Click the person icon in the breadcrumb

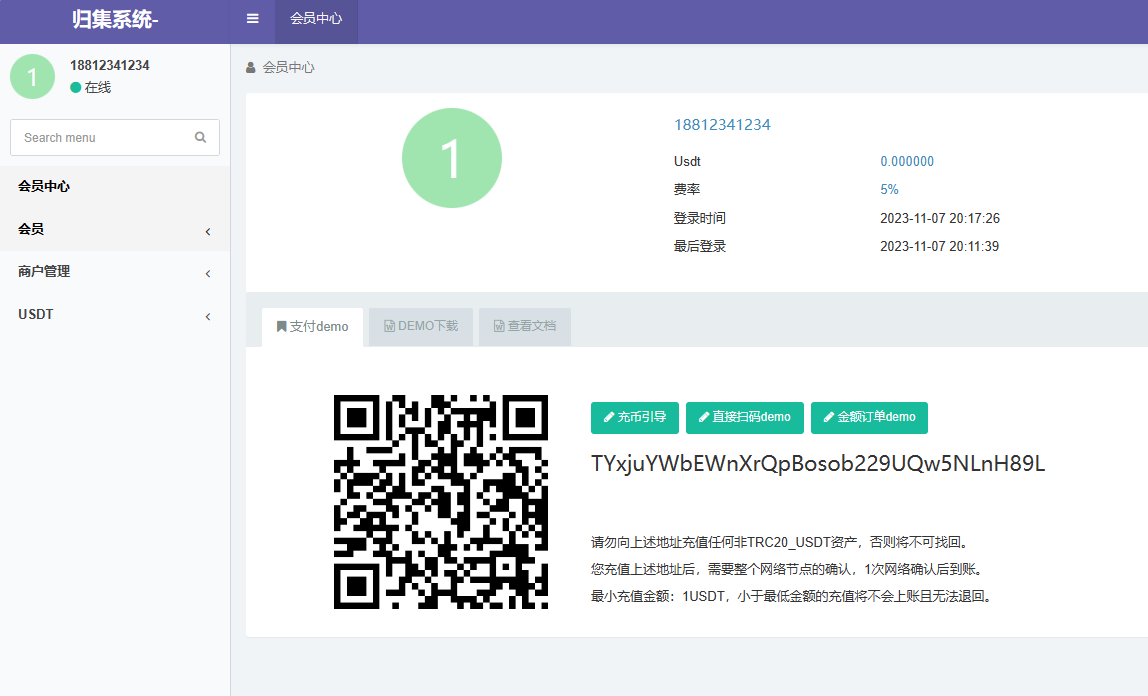tap(250, 67)
